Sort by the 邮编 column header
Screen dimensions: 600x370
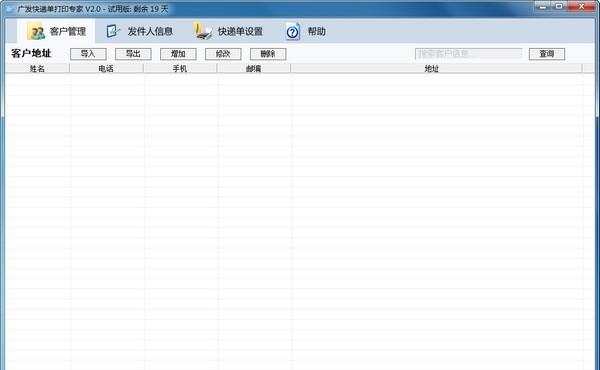(x=253, y=68)
